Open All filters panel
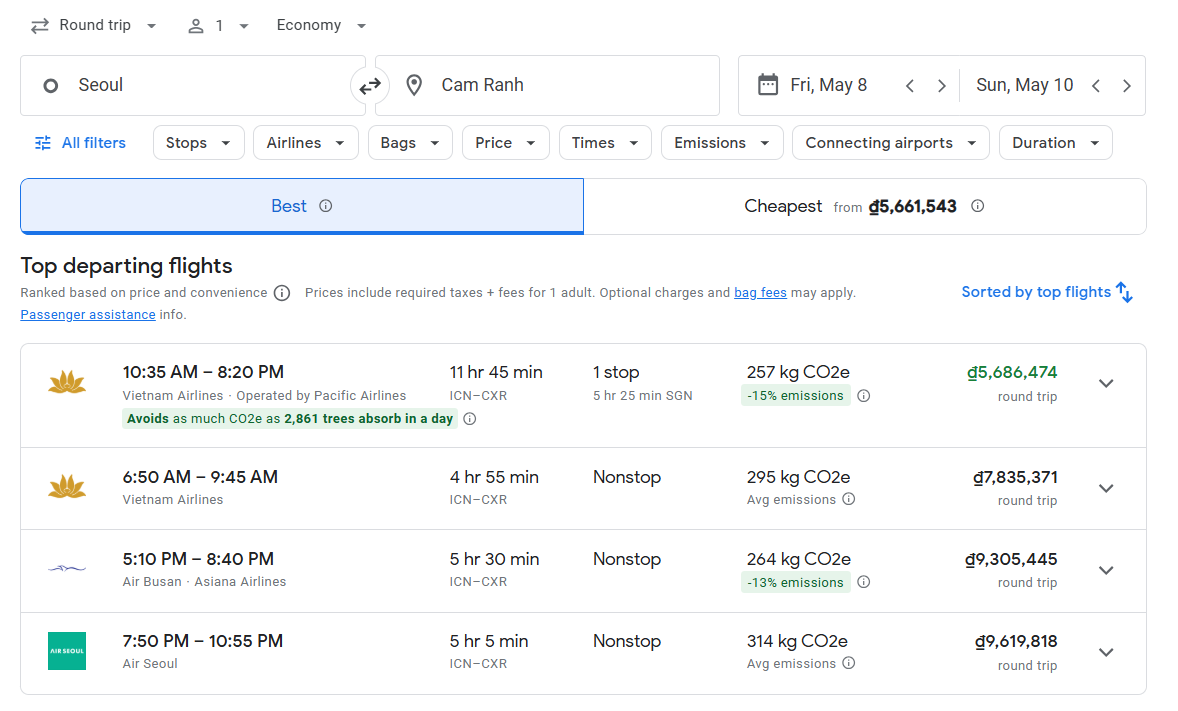The image size is (1178, 711). tap(80, 143)
